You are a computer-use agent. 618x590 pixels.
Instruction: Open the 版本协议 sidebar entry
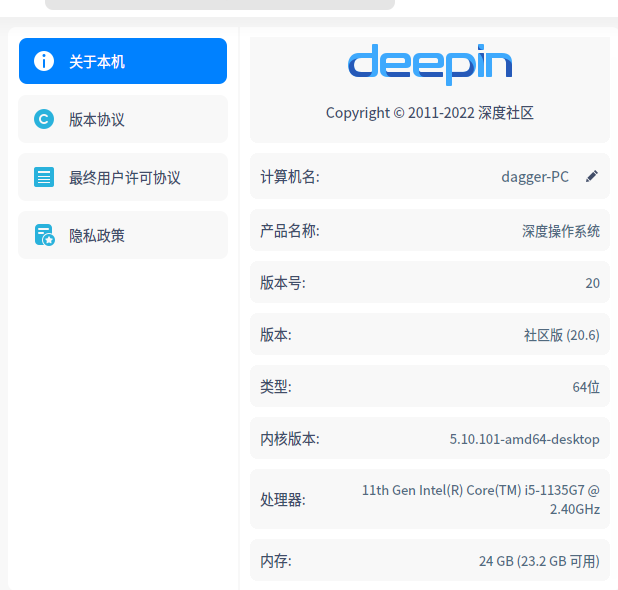123,119
